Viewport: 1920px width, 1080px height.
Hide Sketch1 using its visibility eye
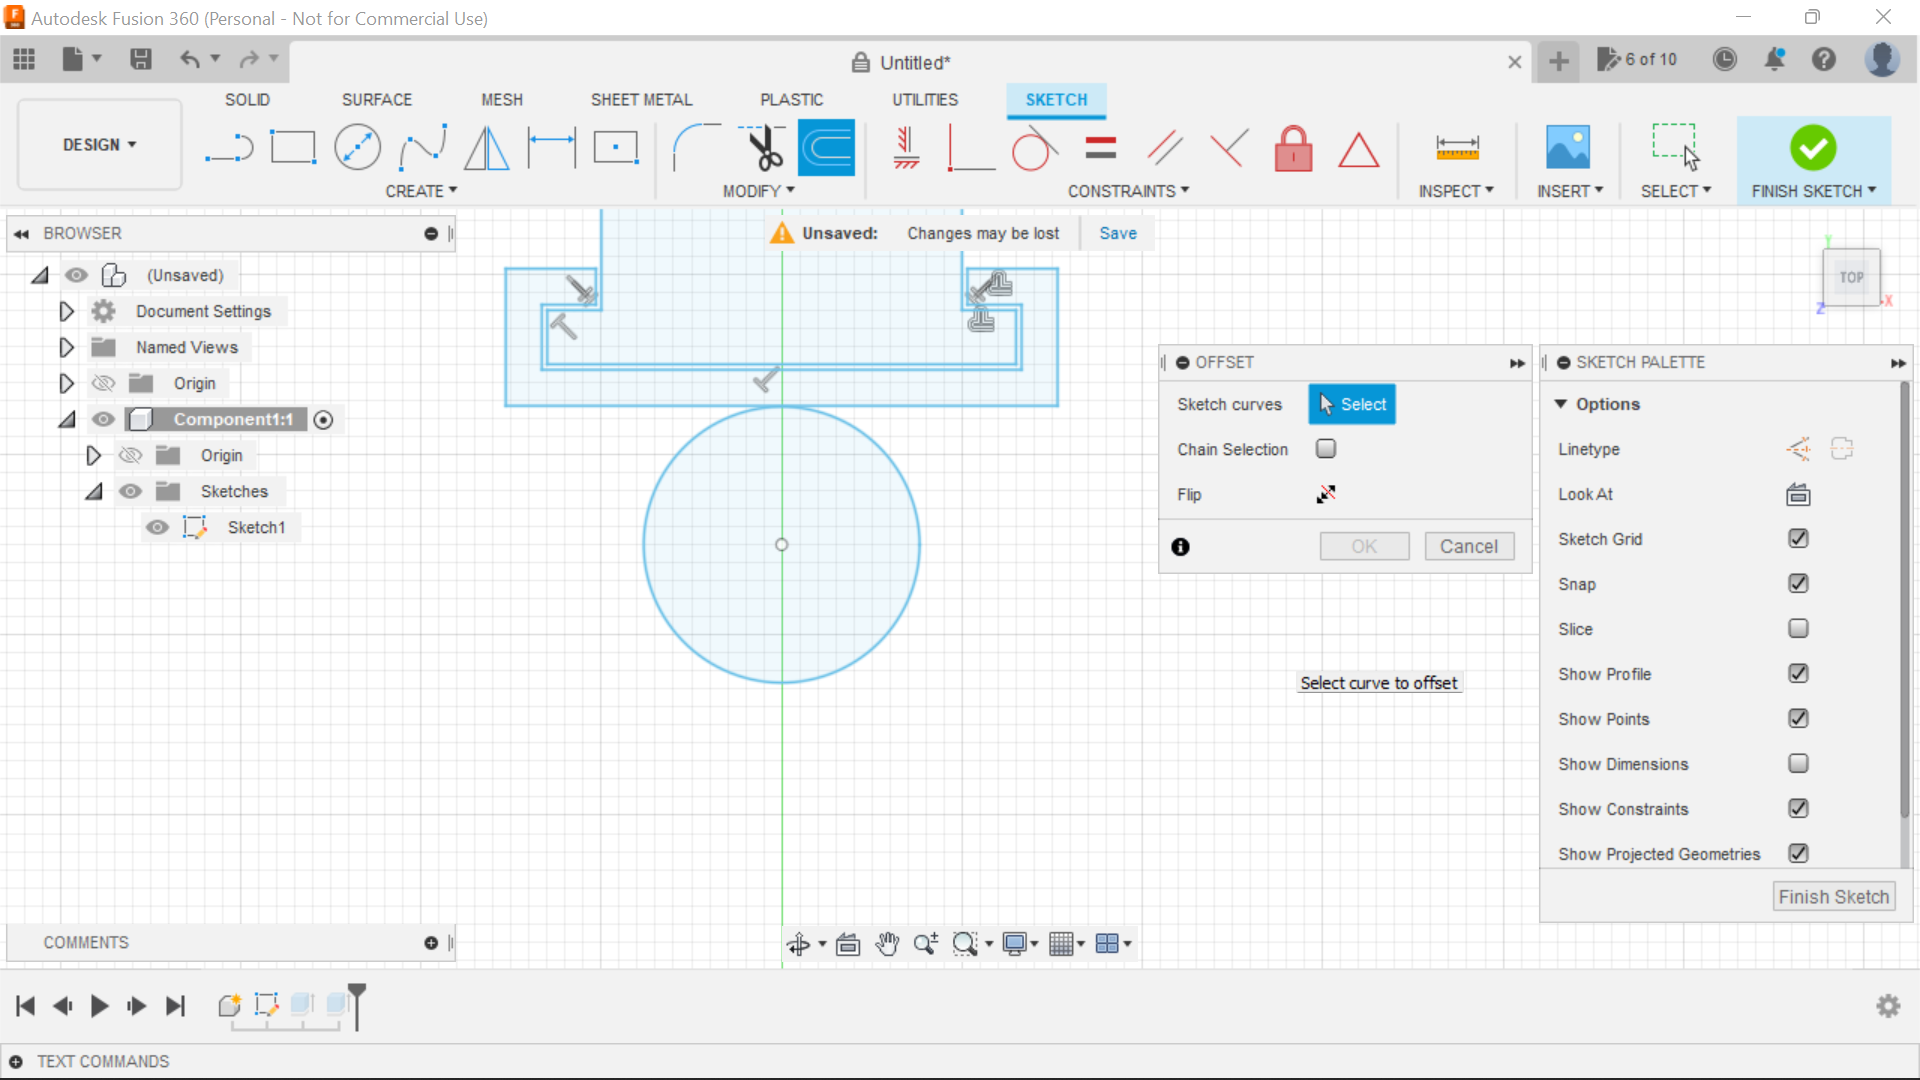(x=157, y=527)
